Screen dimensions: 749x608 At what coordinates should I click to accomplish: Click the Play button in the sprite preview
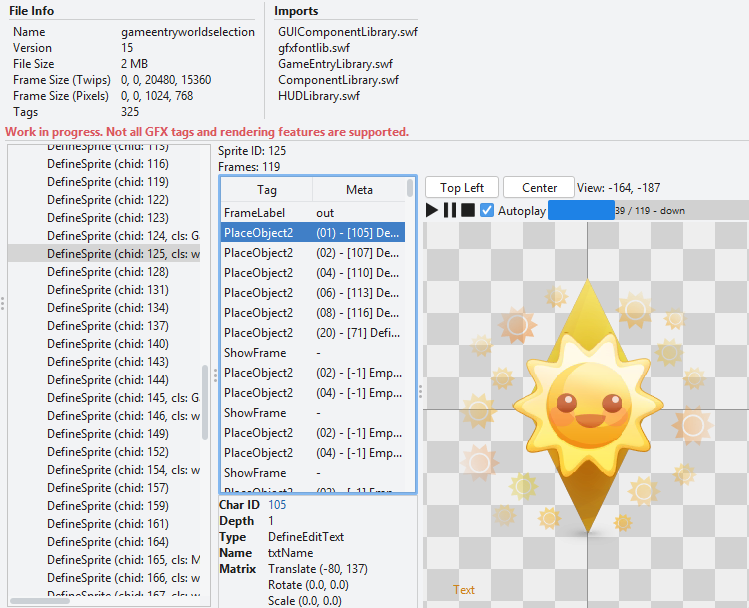(432, 210)
